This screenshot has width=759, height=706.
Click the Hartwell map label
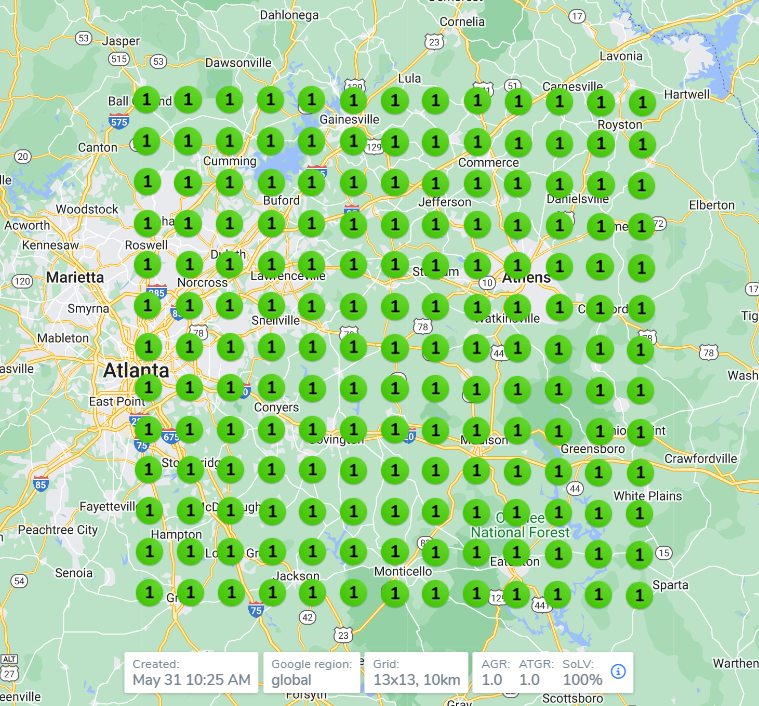pyautogui.click(x=687, y=94)
